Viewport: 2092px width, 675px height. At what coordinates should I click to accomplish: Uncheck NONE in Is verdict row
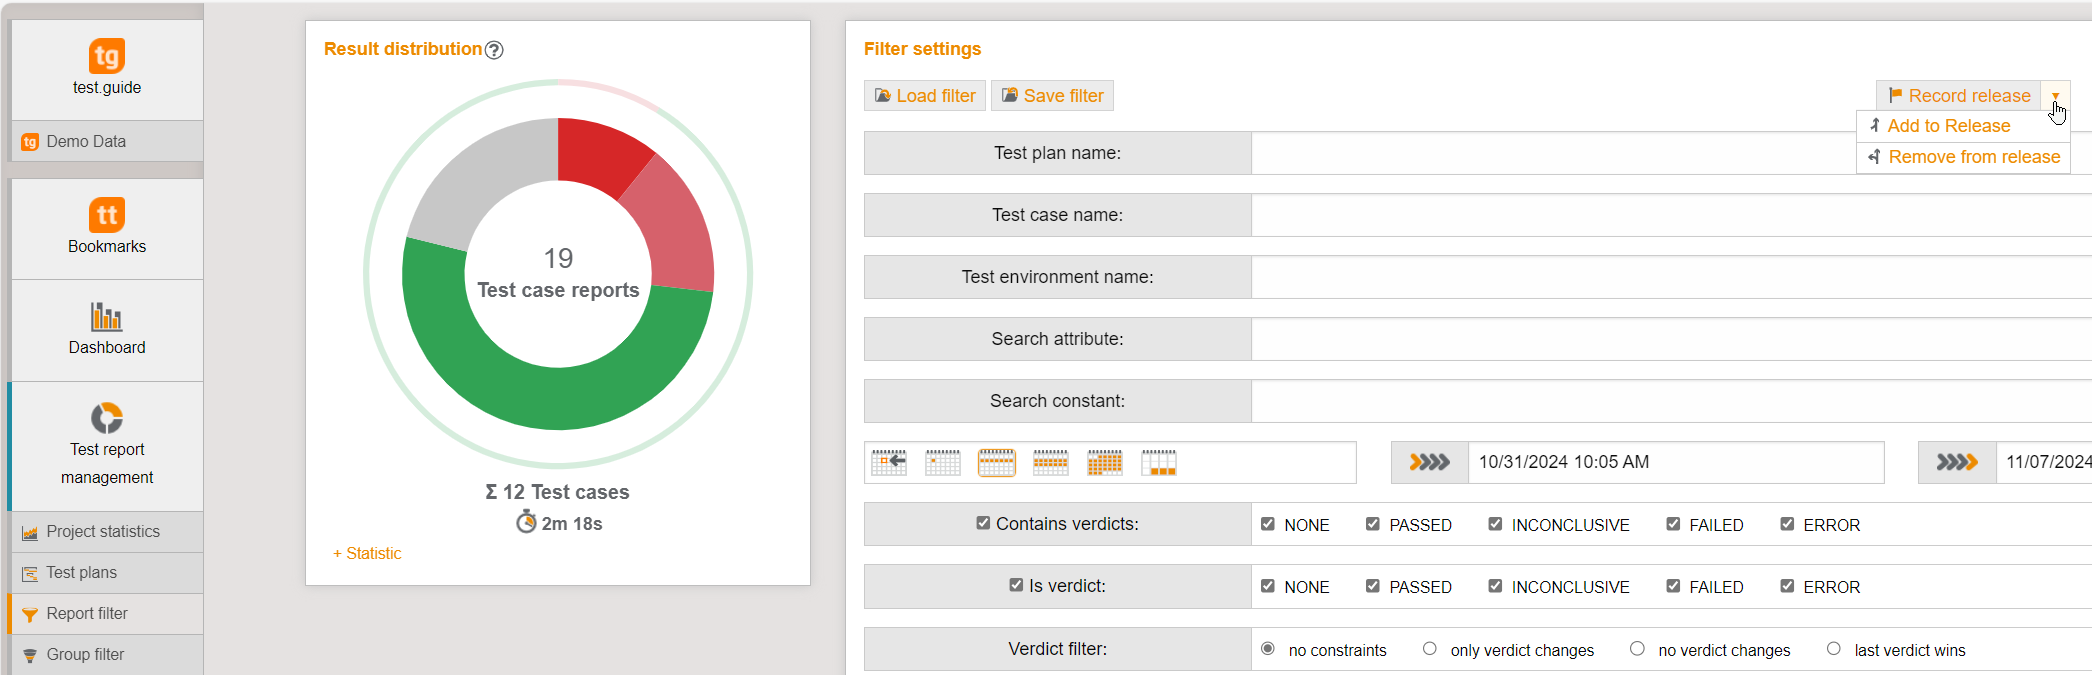(1268, 586)
